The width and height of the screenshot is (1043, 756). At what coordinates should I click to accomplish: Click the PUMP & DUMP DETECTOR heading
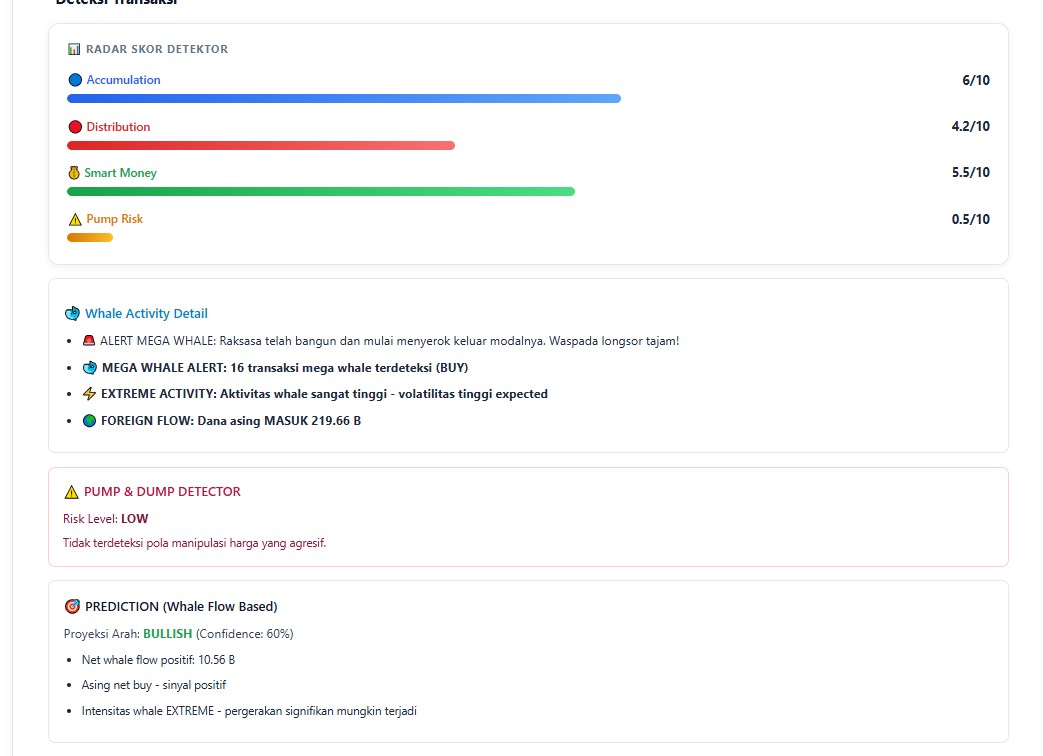(162, 492)
